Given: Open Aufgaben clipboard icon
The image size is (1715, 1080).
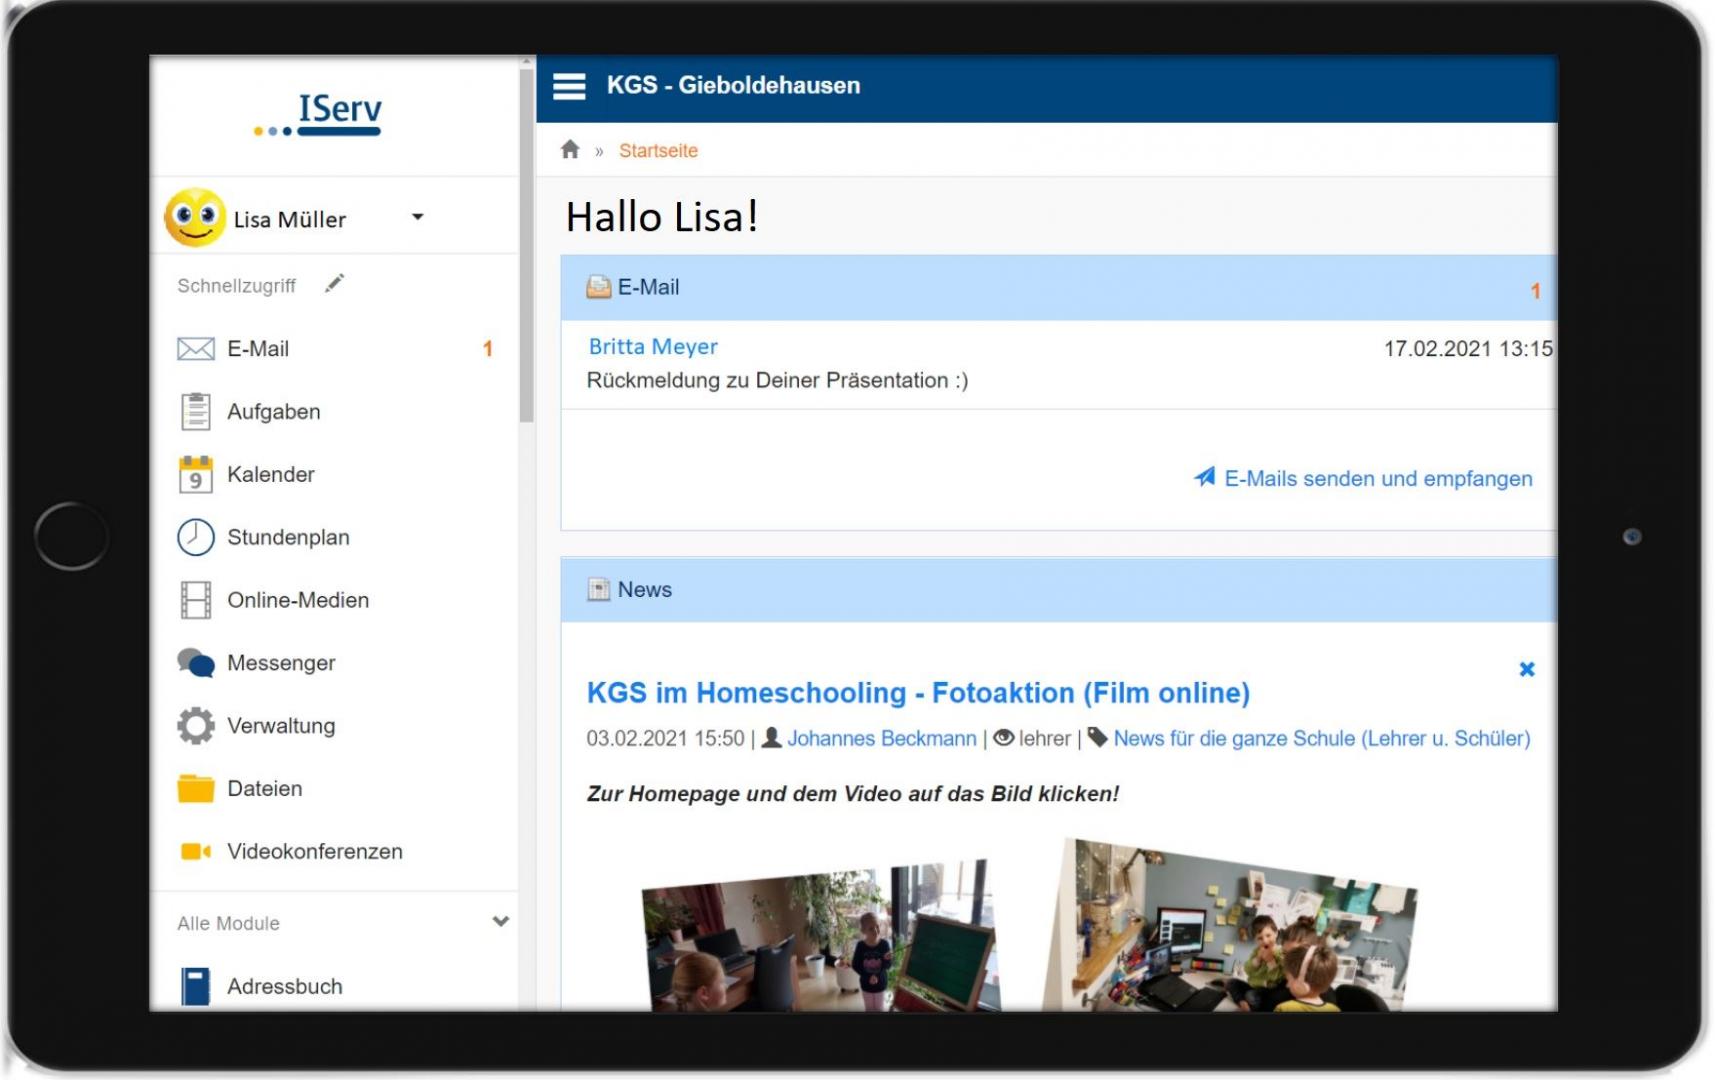Looking at the screenshot, I should point(196,412).
